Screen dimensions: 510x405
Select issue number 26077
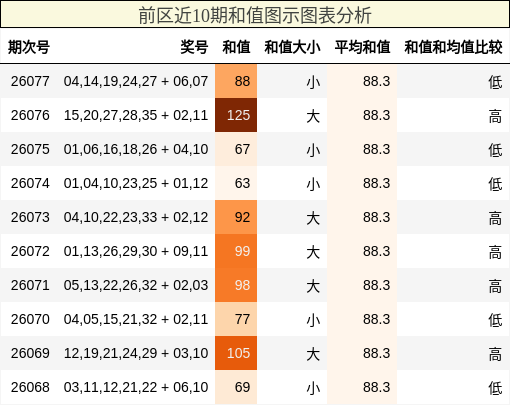(30, 81)
